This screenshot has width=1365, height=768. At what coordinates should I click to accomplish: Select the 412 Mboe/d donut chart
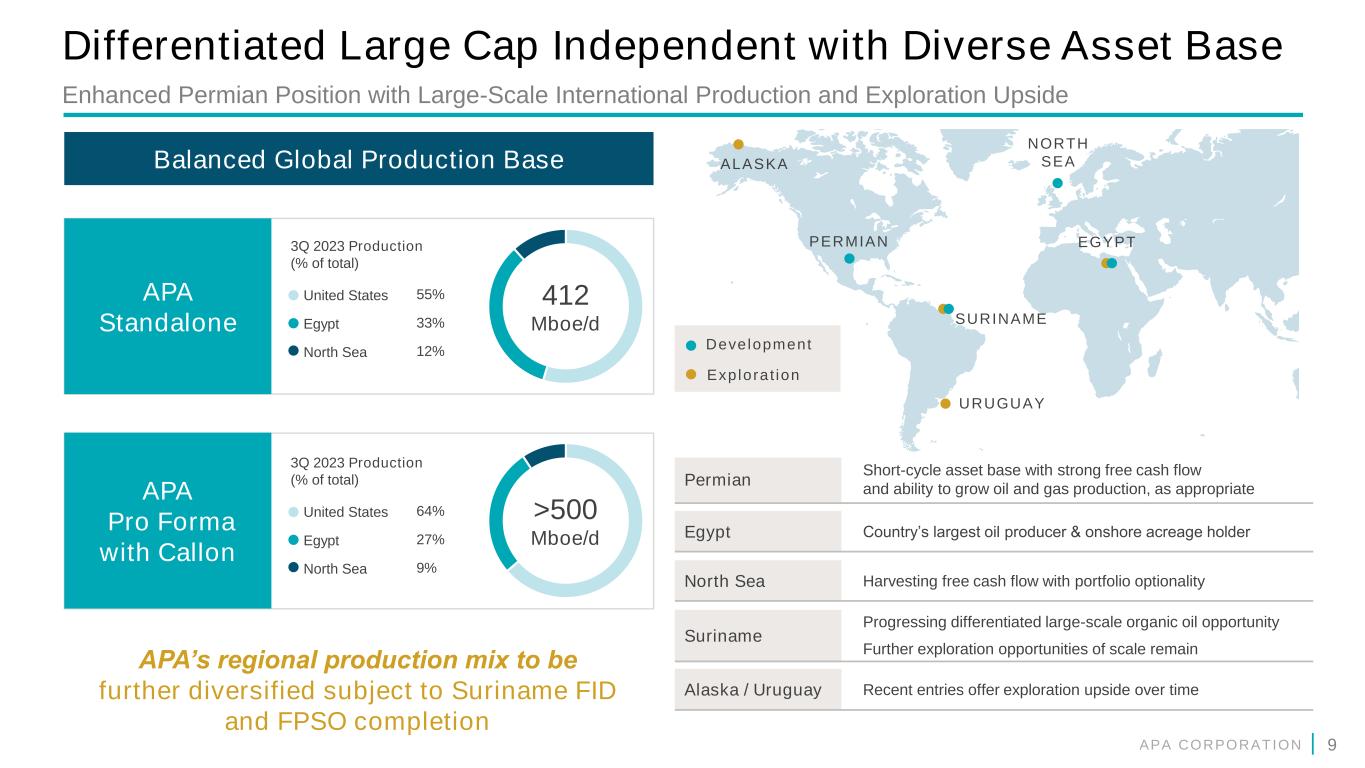566,306
